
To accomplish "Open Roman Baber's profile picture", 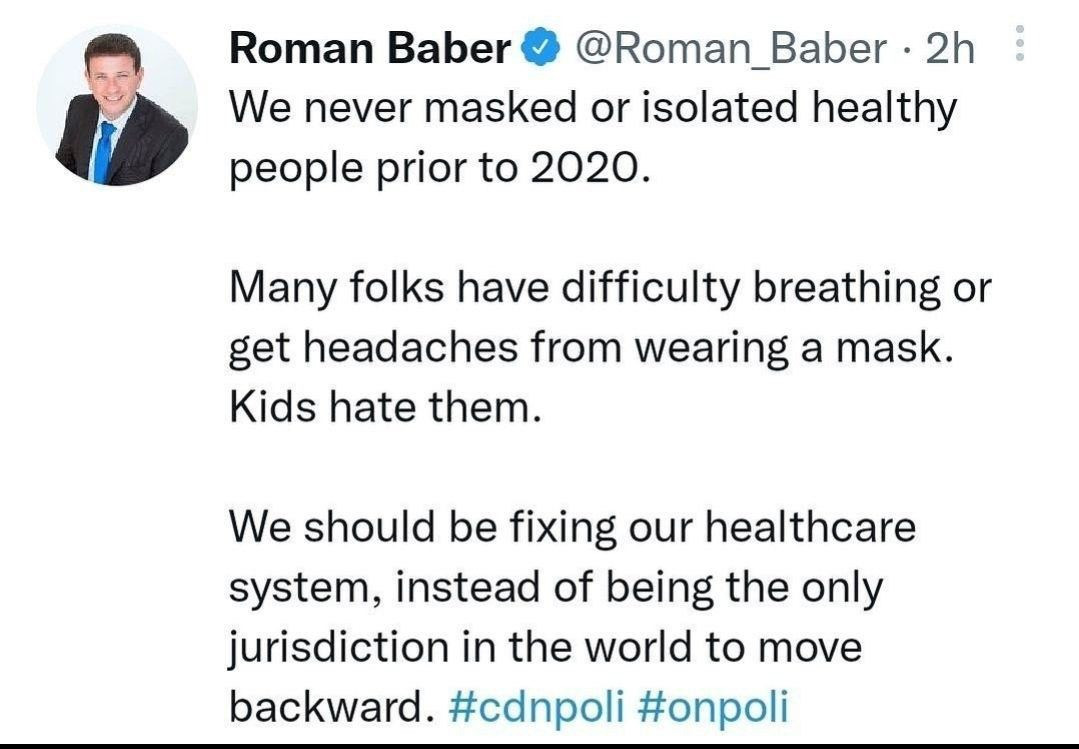I will tap(117, 107).
